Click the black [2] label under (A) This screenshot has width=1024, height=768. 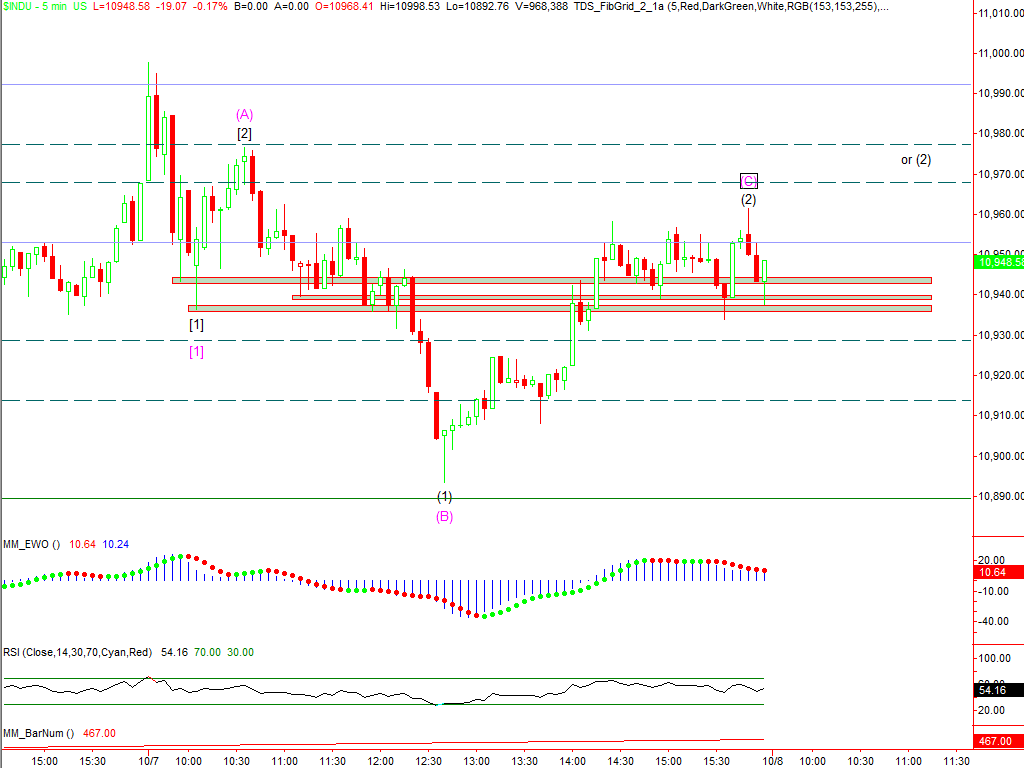(x=245, y=133)
